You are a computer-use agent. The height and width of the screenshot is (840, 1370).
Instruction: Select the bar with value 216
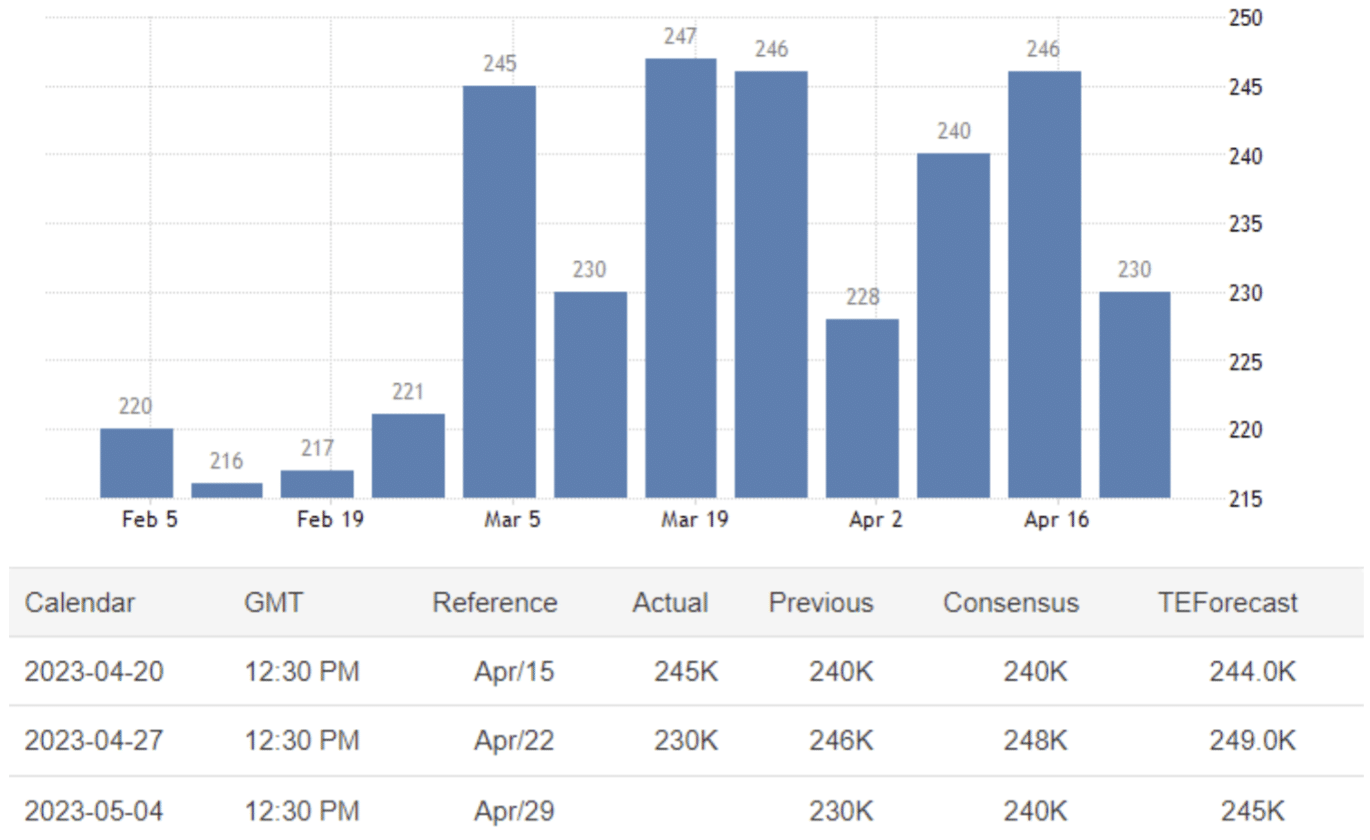227,490
